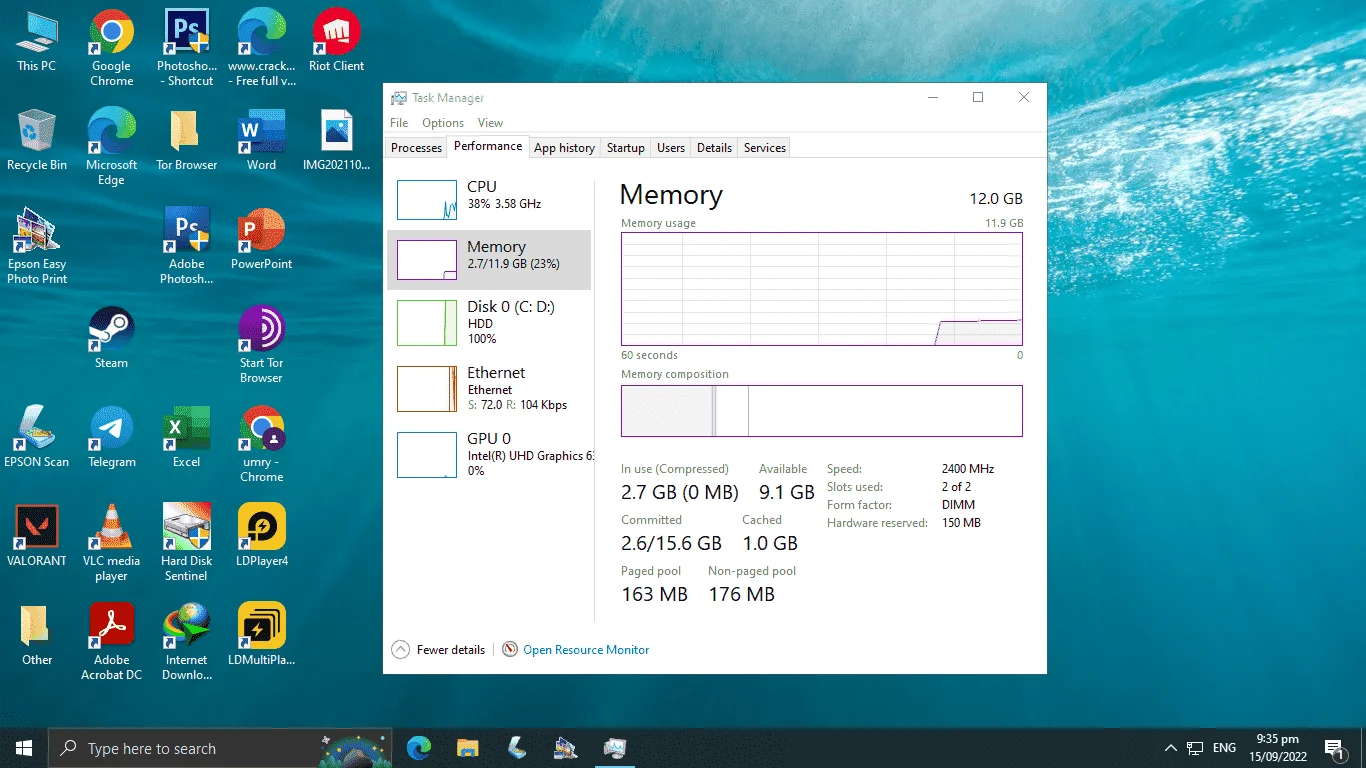
Task: Select the www.crack Edge shortcut icon
Action: pos(261,48)
